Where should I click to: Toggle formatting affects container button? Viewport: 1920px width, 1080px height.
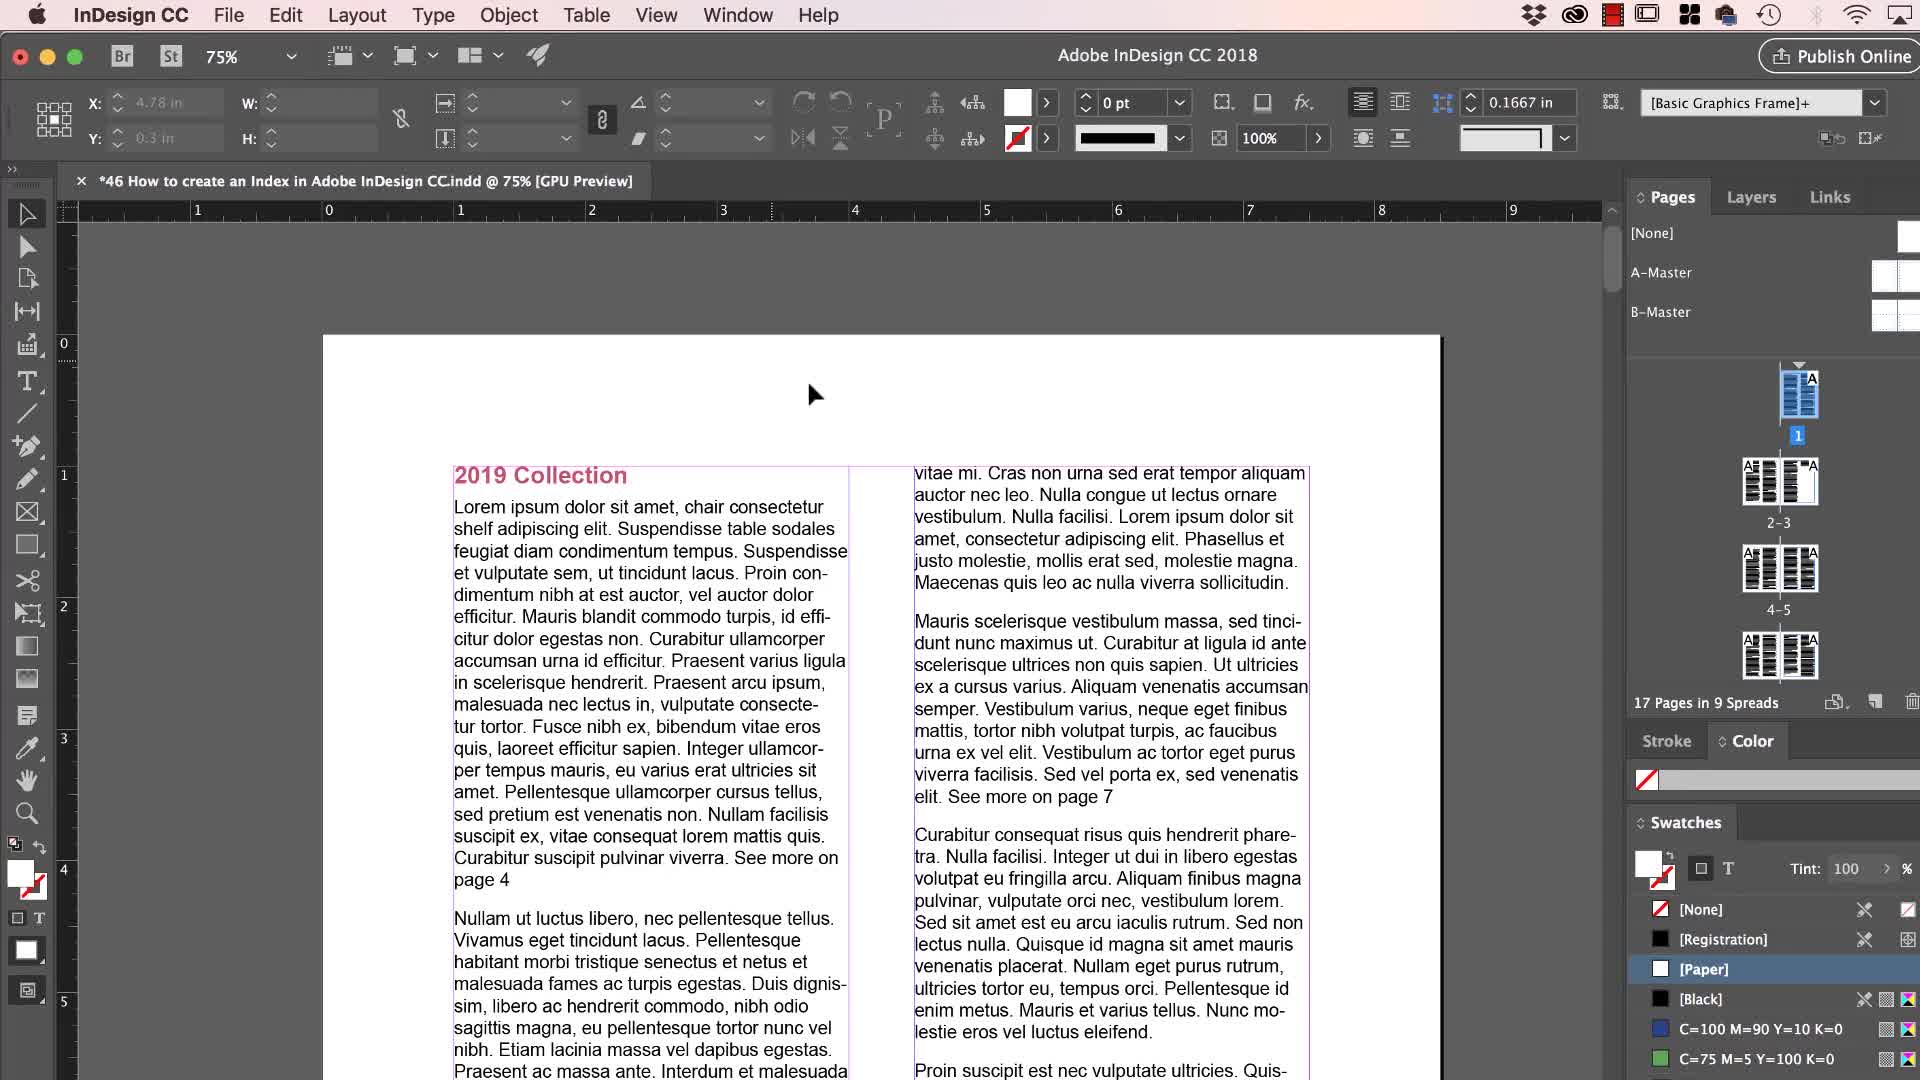click(x=17, y=918)
